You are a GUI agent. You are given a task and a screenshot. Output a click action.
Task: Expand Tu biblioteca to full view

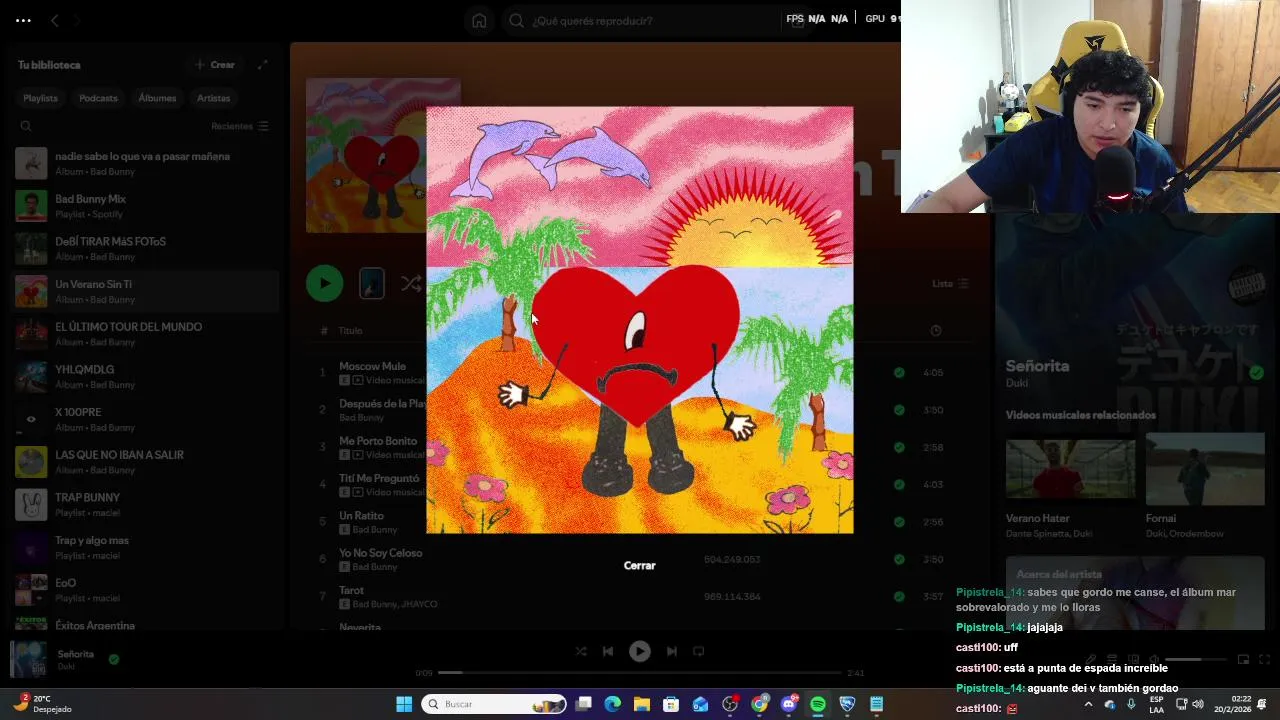click(x=263, y=65)
